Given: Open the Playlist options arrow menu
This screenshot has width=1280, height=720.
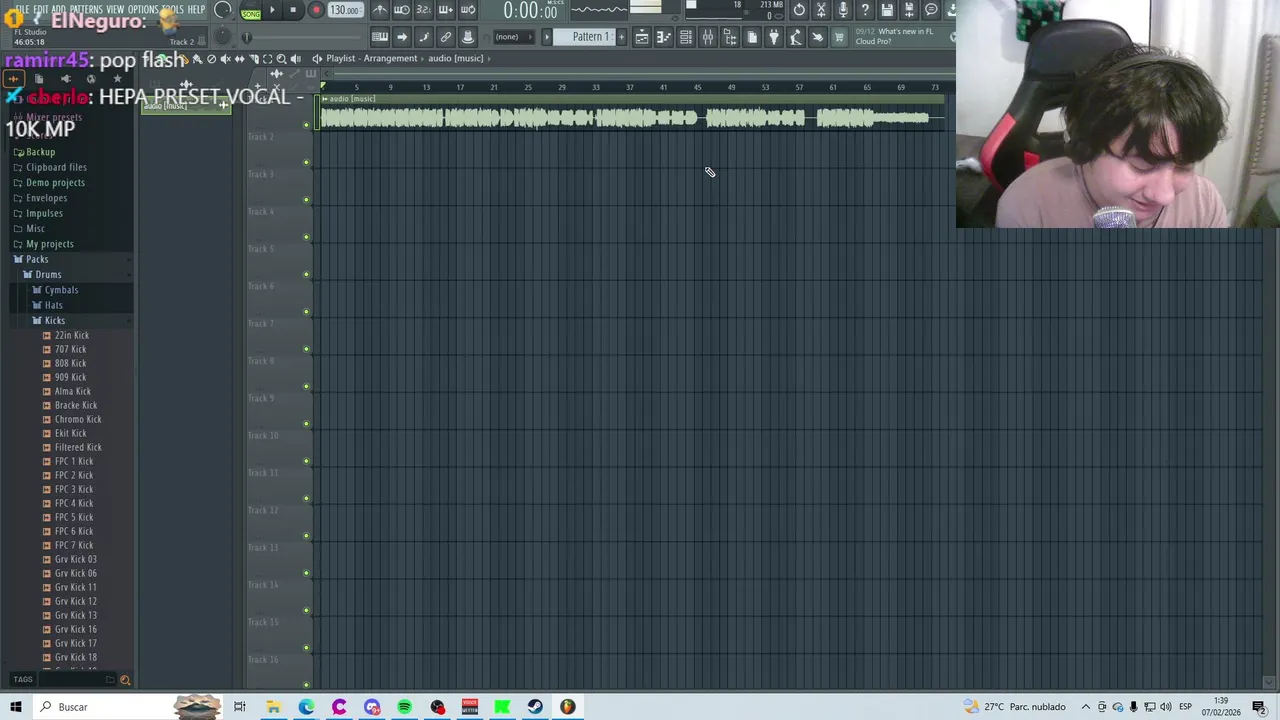Looking at the screenshot, I should point(317,59).
